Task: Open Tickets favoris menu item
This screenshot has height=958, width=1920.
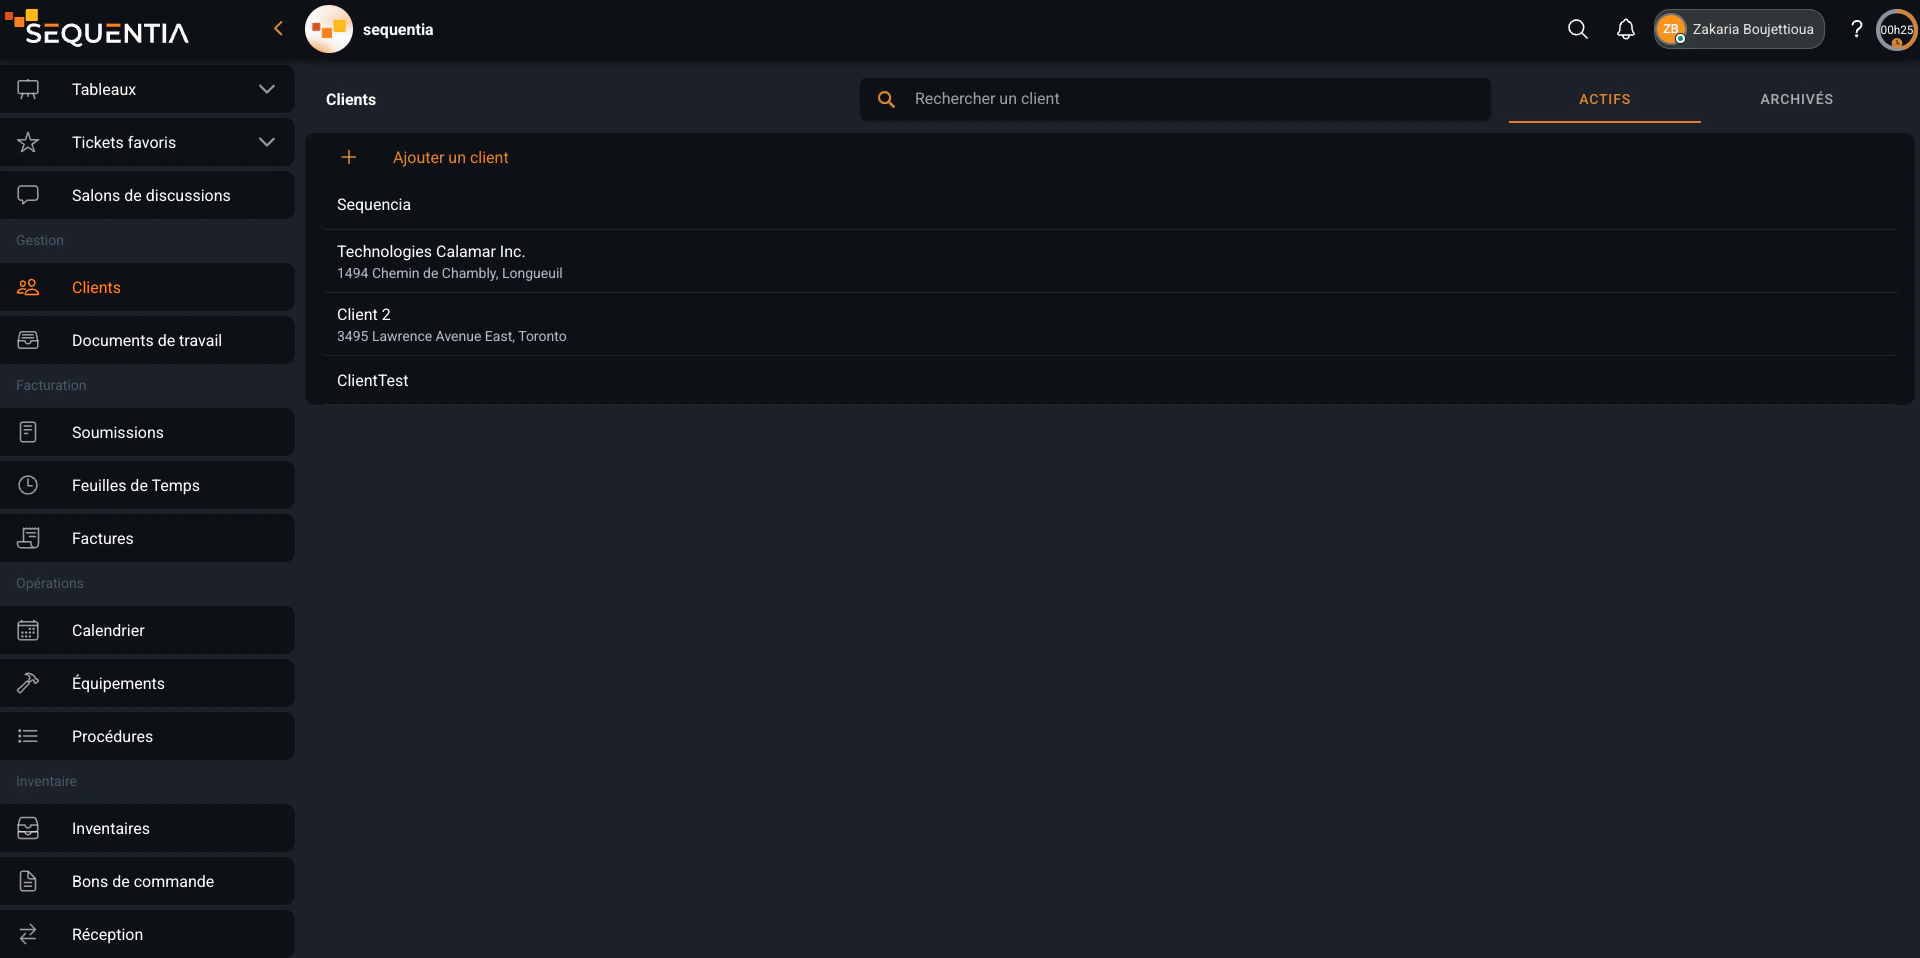Action: tap(147, 142)
